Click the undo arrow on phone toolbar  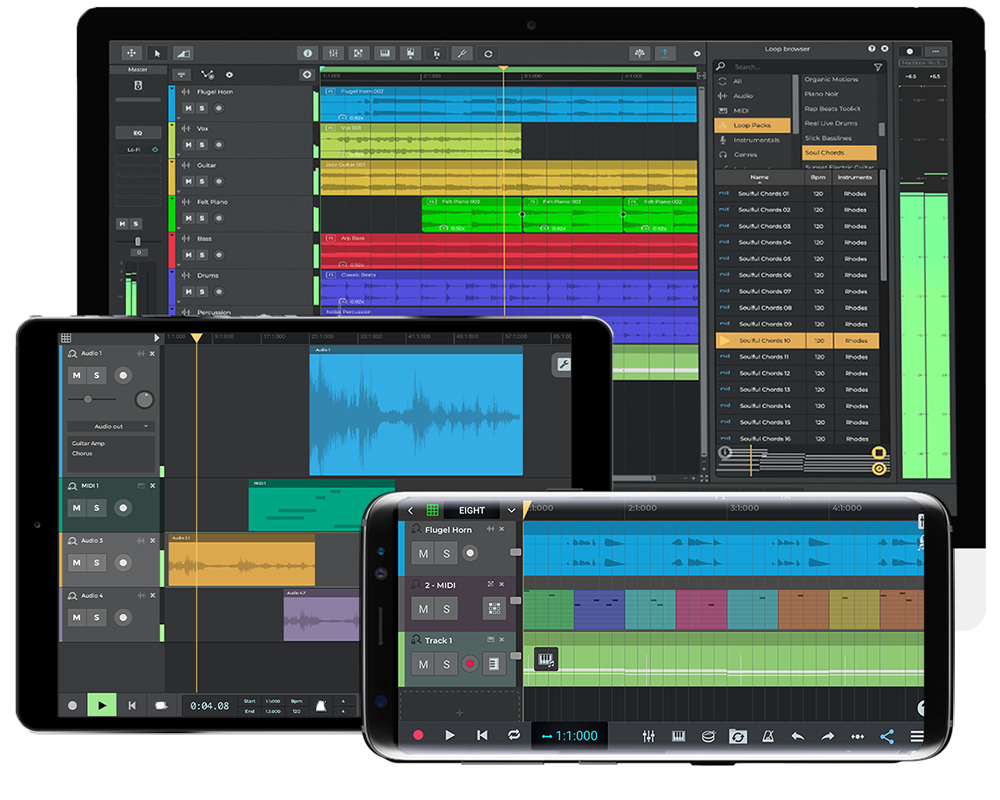tap(797, 736)
